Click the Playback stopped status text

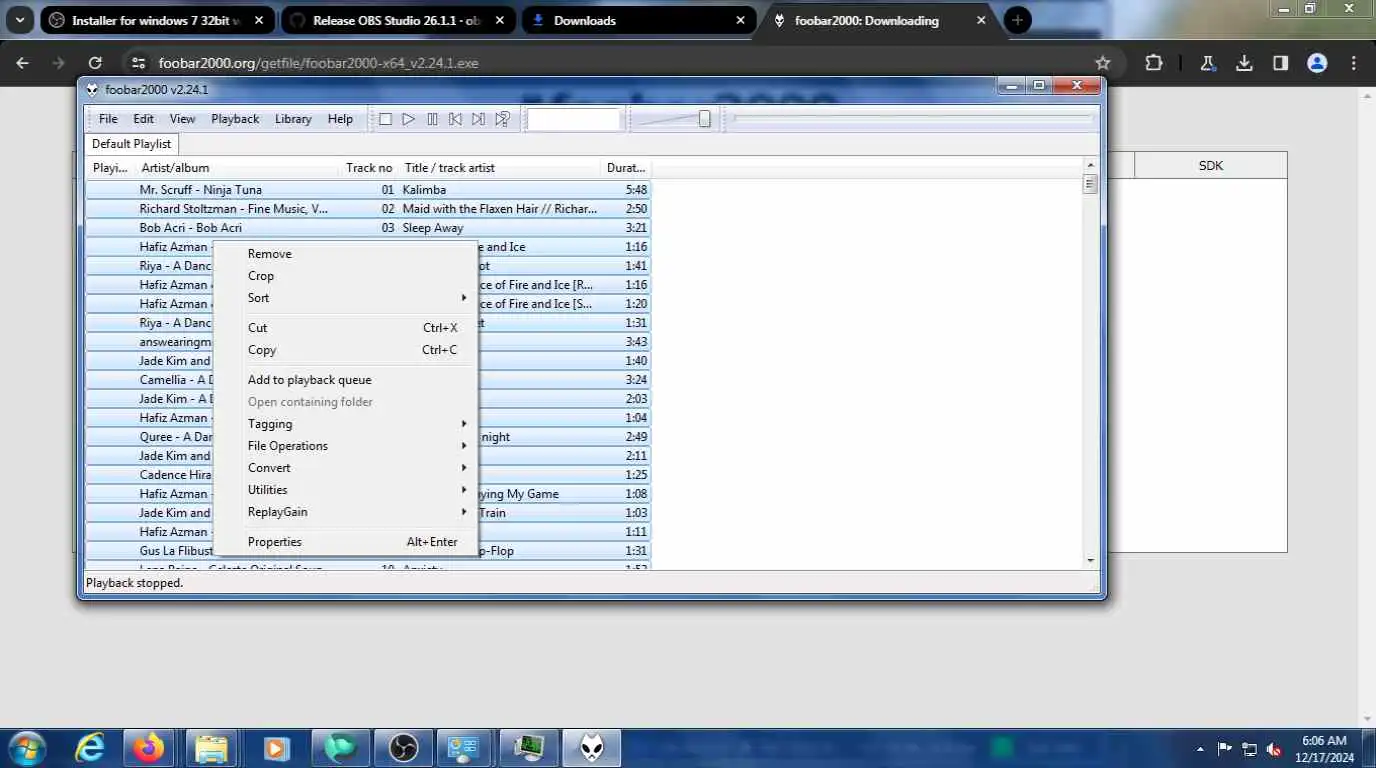135,583
